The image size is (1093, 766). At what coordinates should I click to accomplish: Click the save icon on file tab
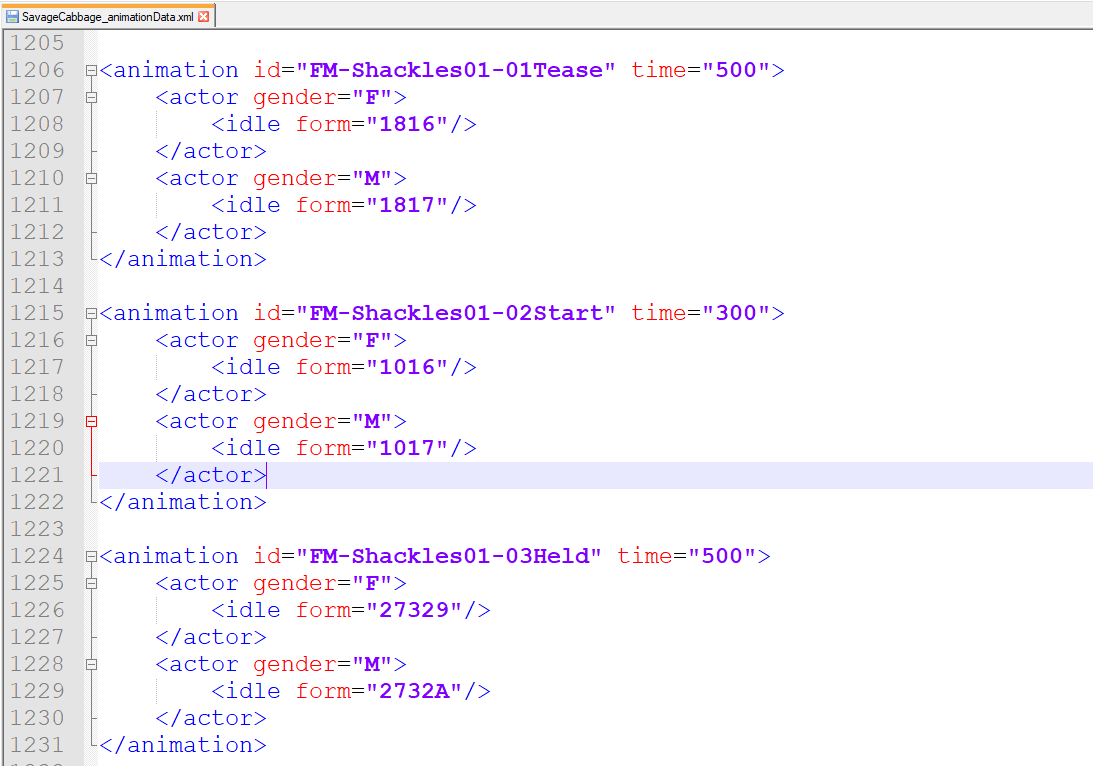[x=13, y=17]
